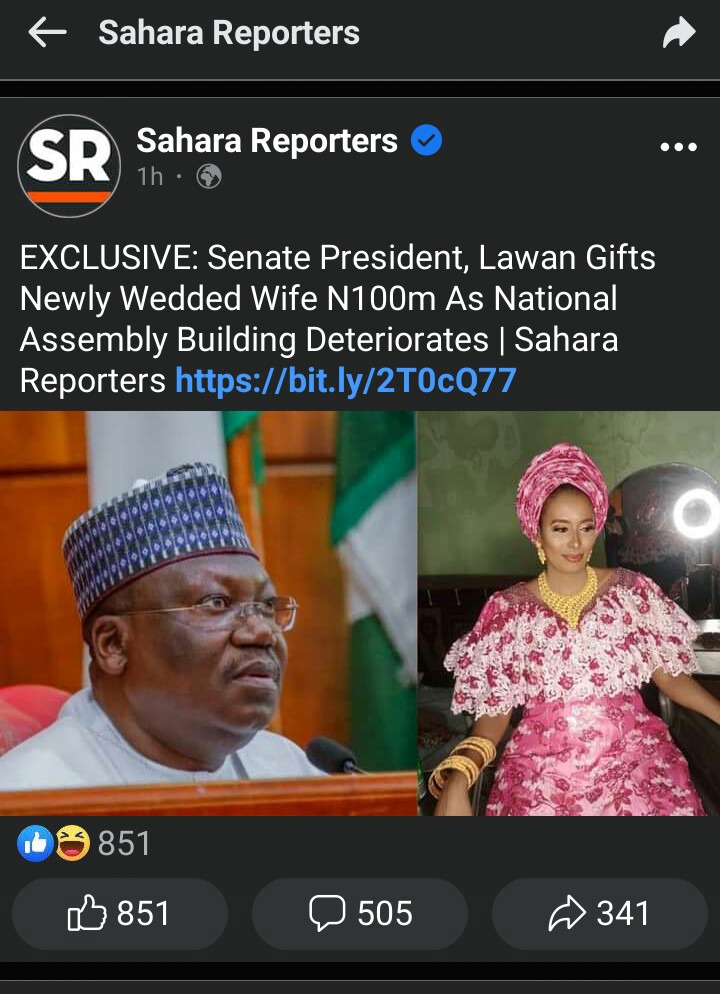The image size is (720, 994).
Task: Open the Sahara Reporters page name in post
Action: [x=267, y=141]
